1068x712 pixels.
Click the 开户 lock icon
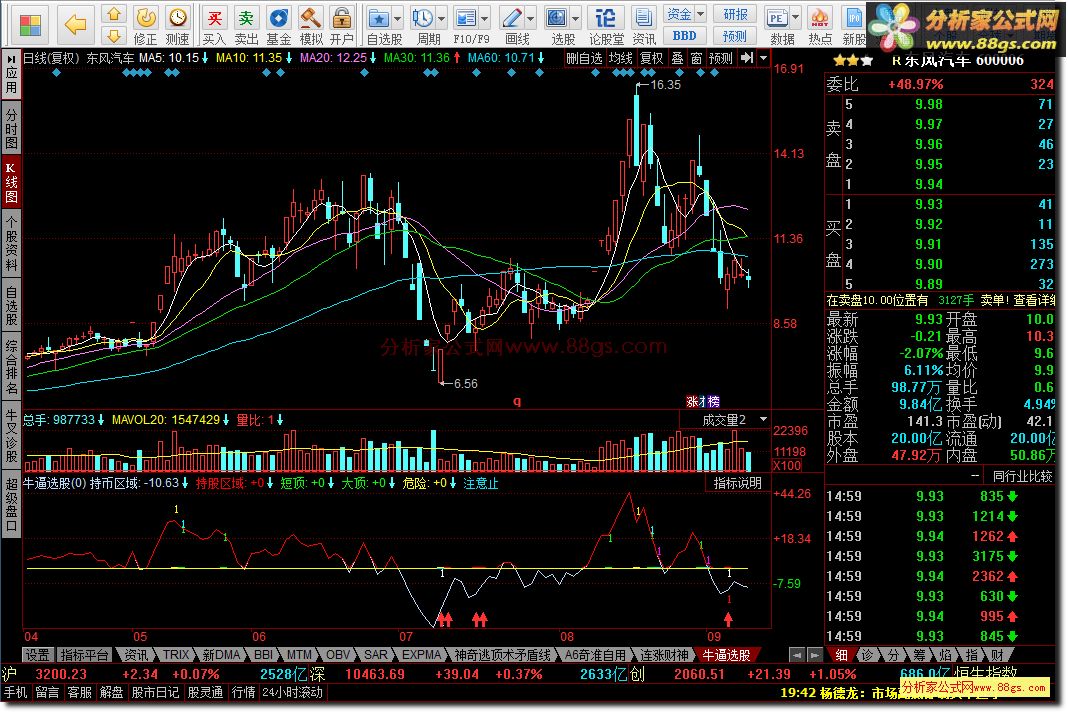pos(342,18)
